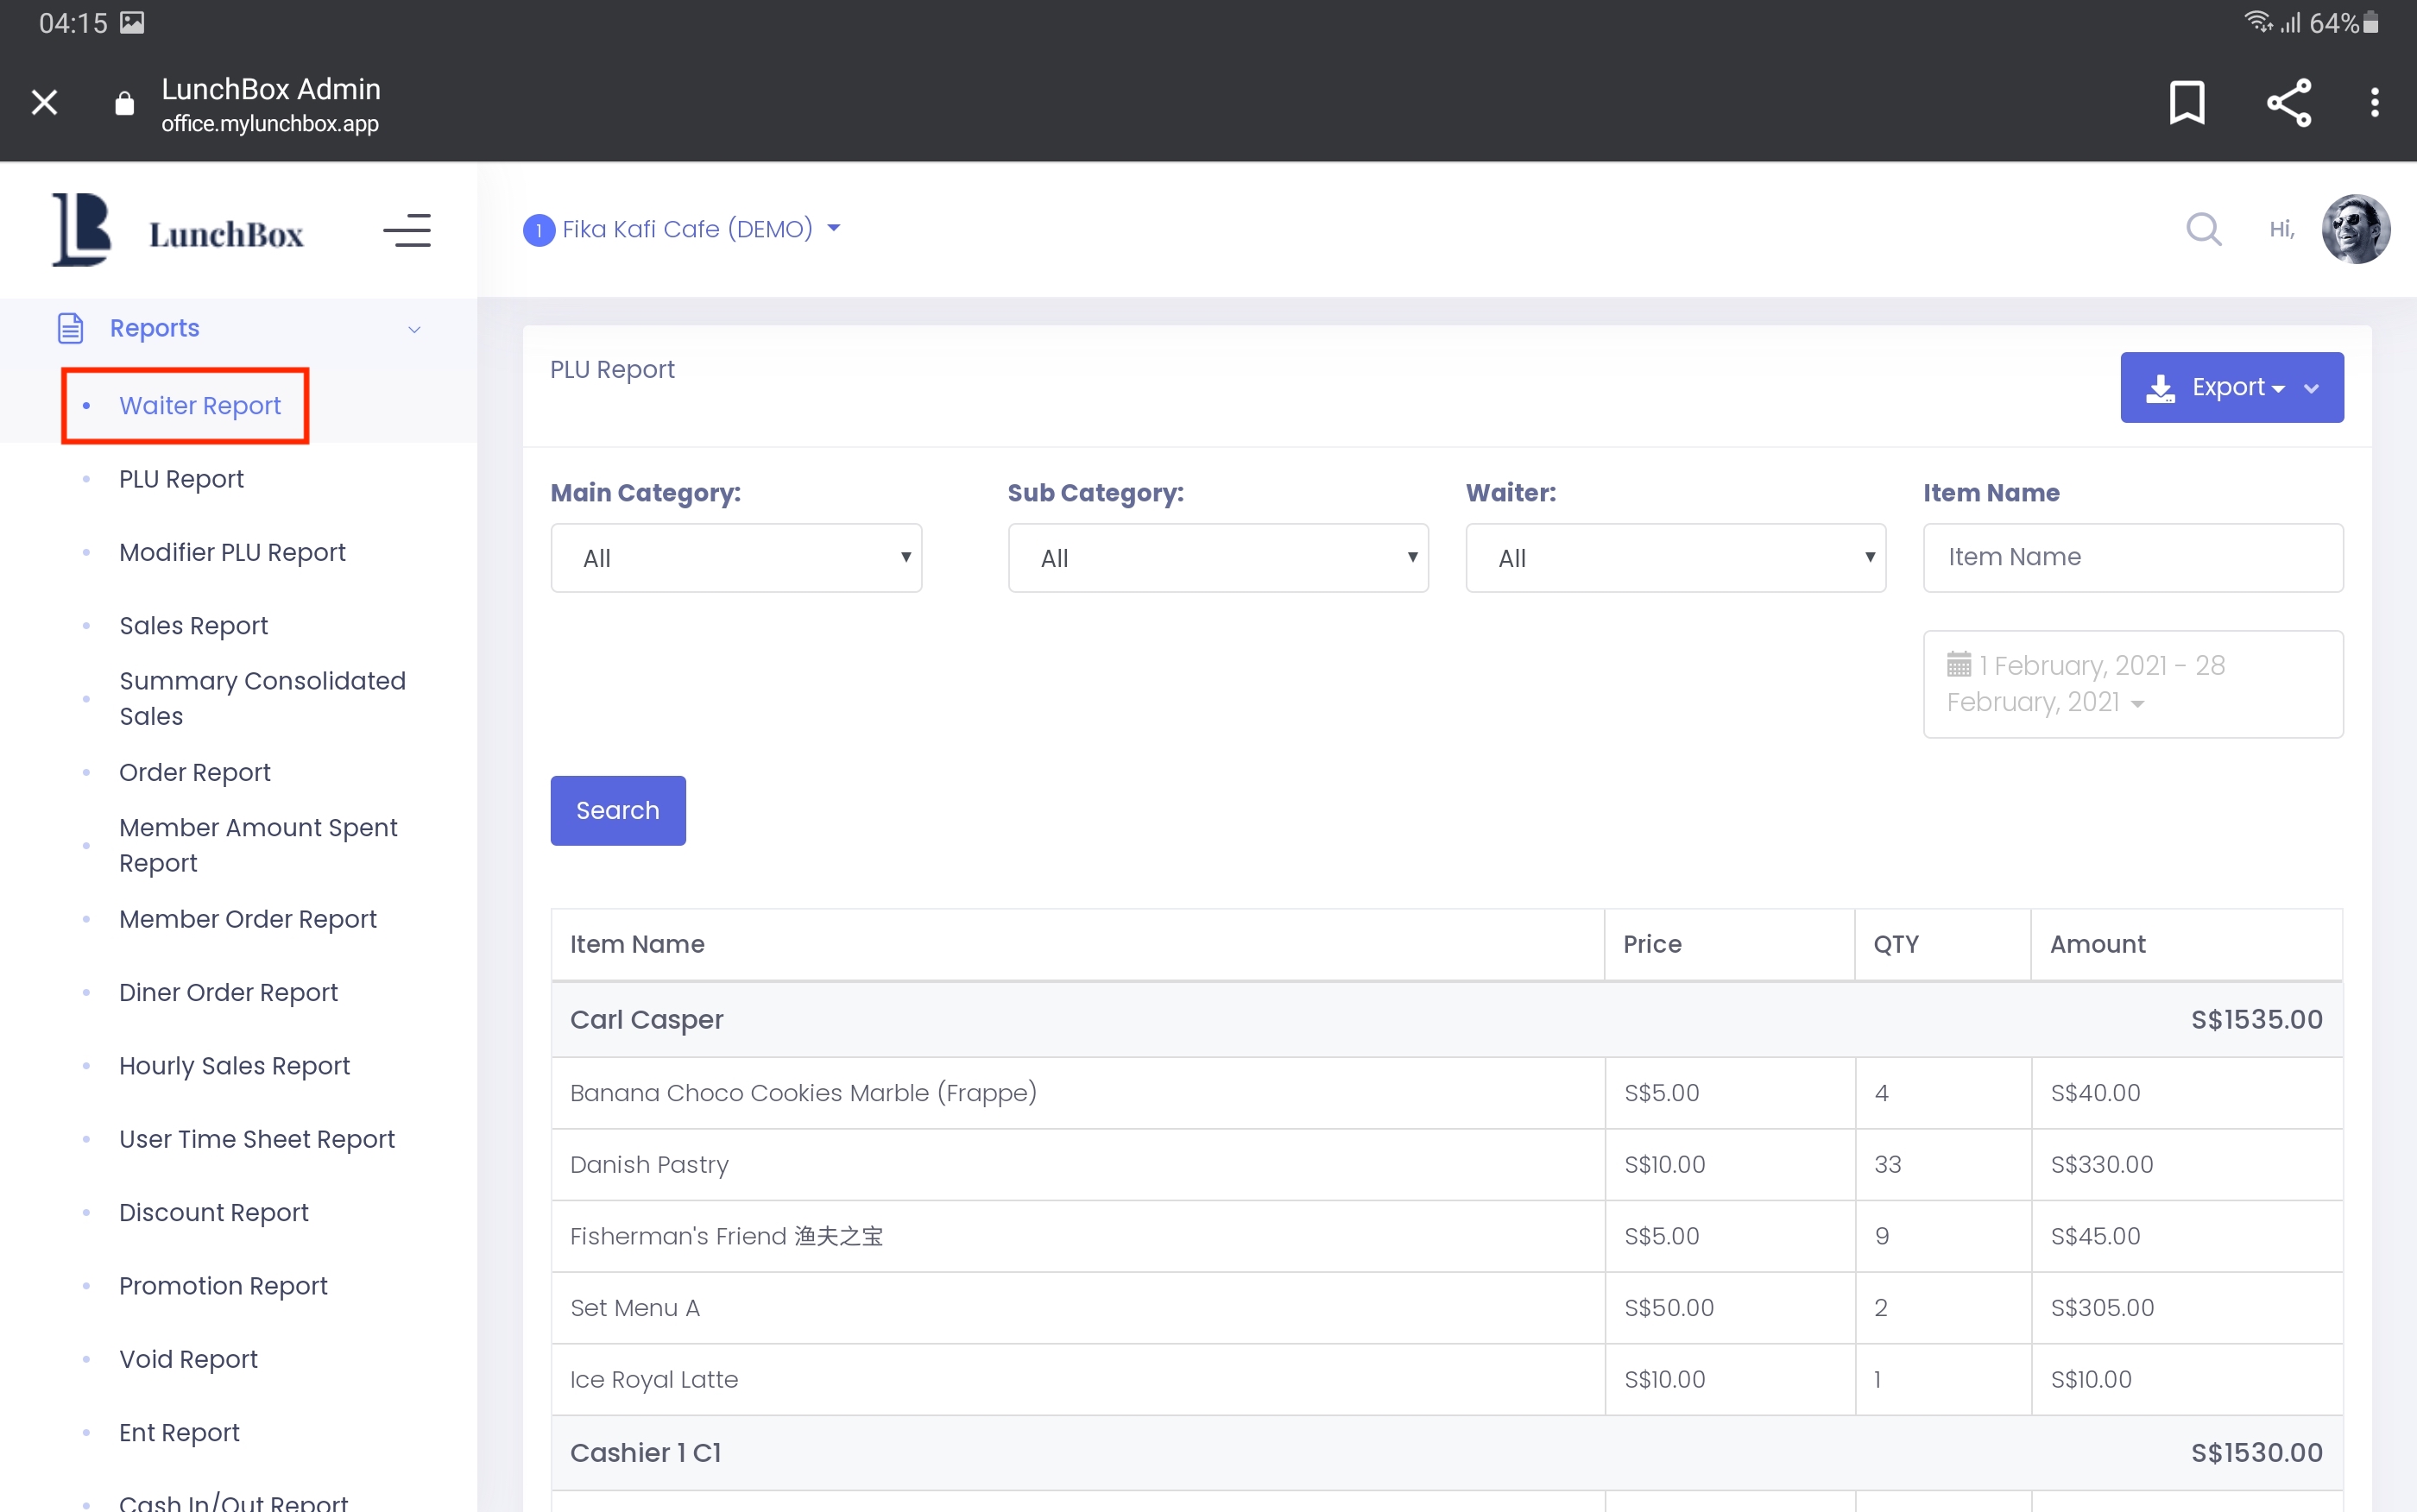Collapse the Reports sidebar section
2417x1512 pixels.
tap(413, 329)
